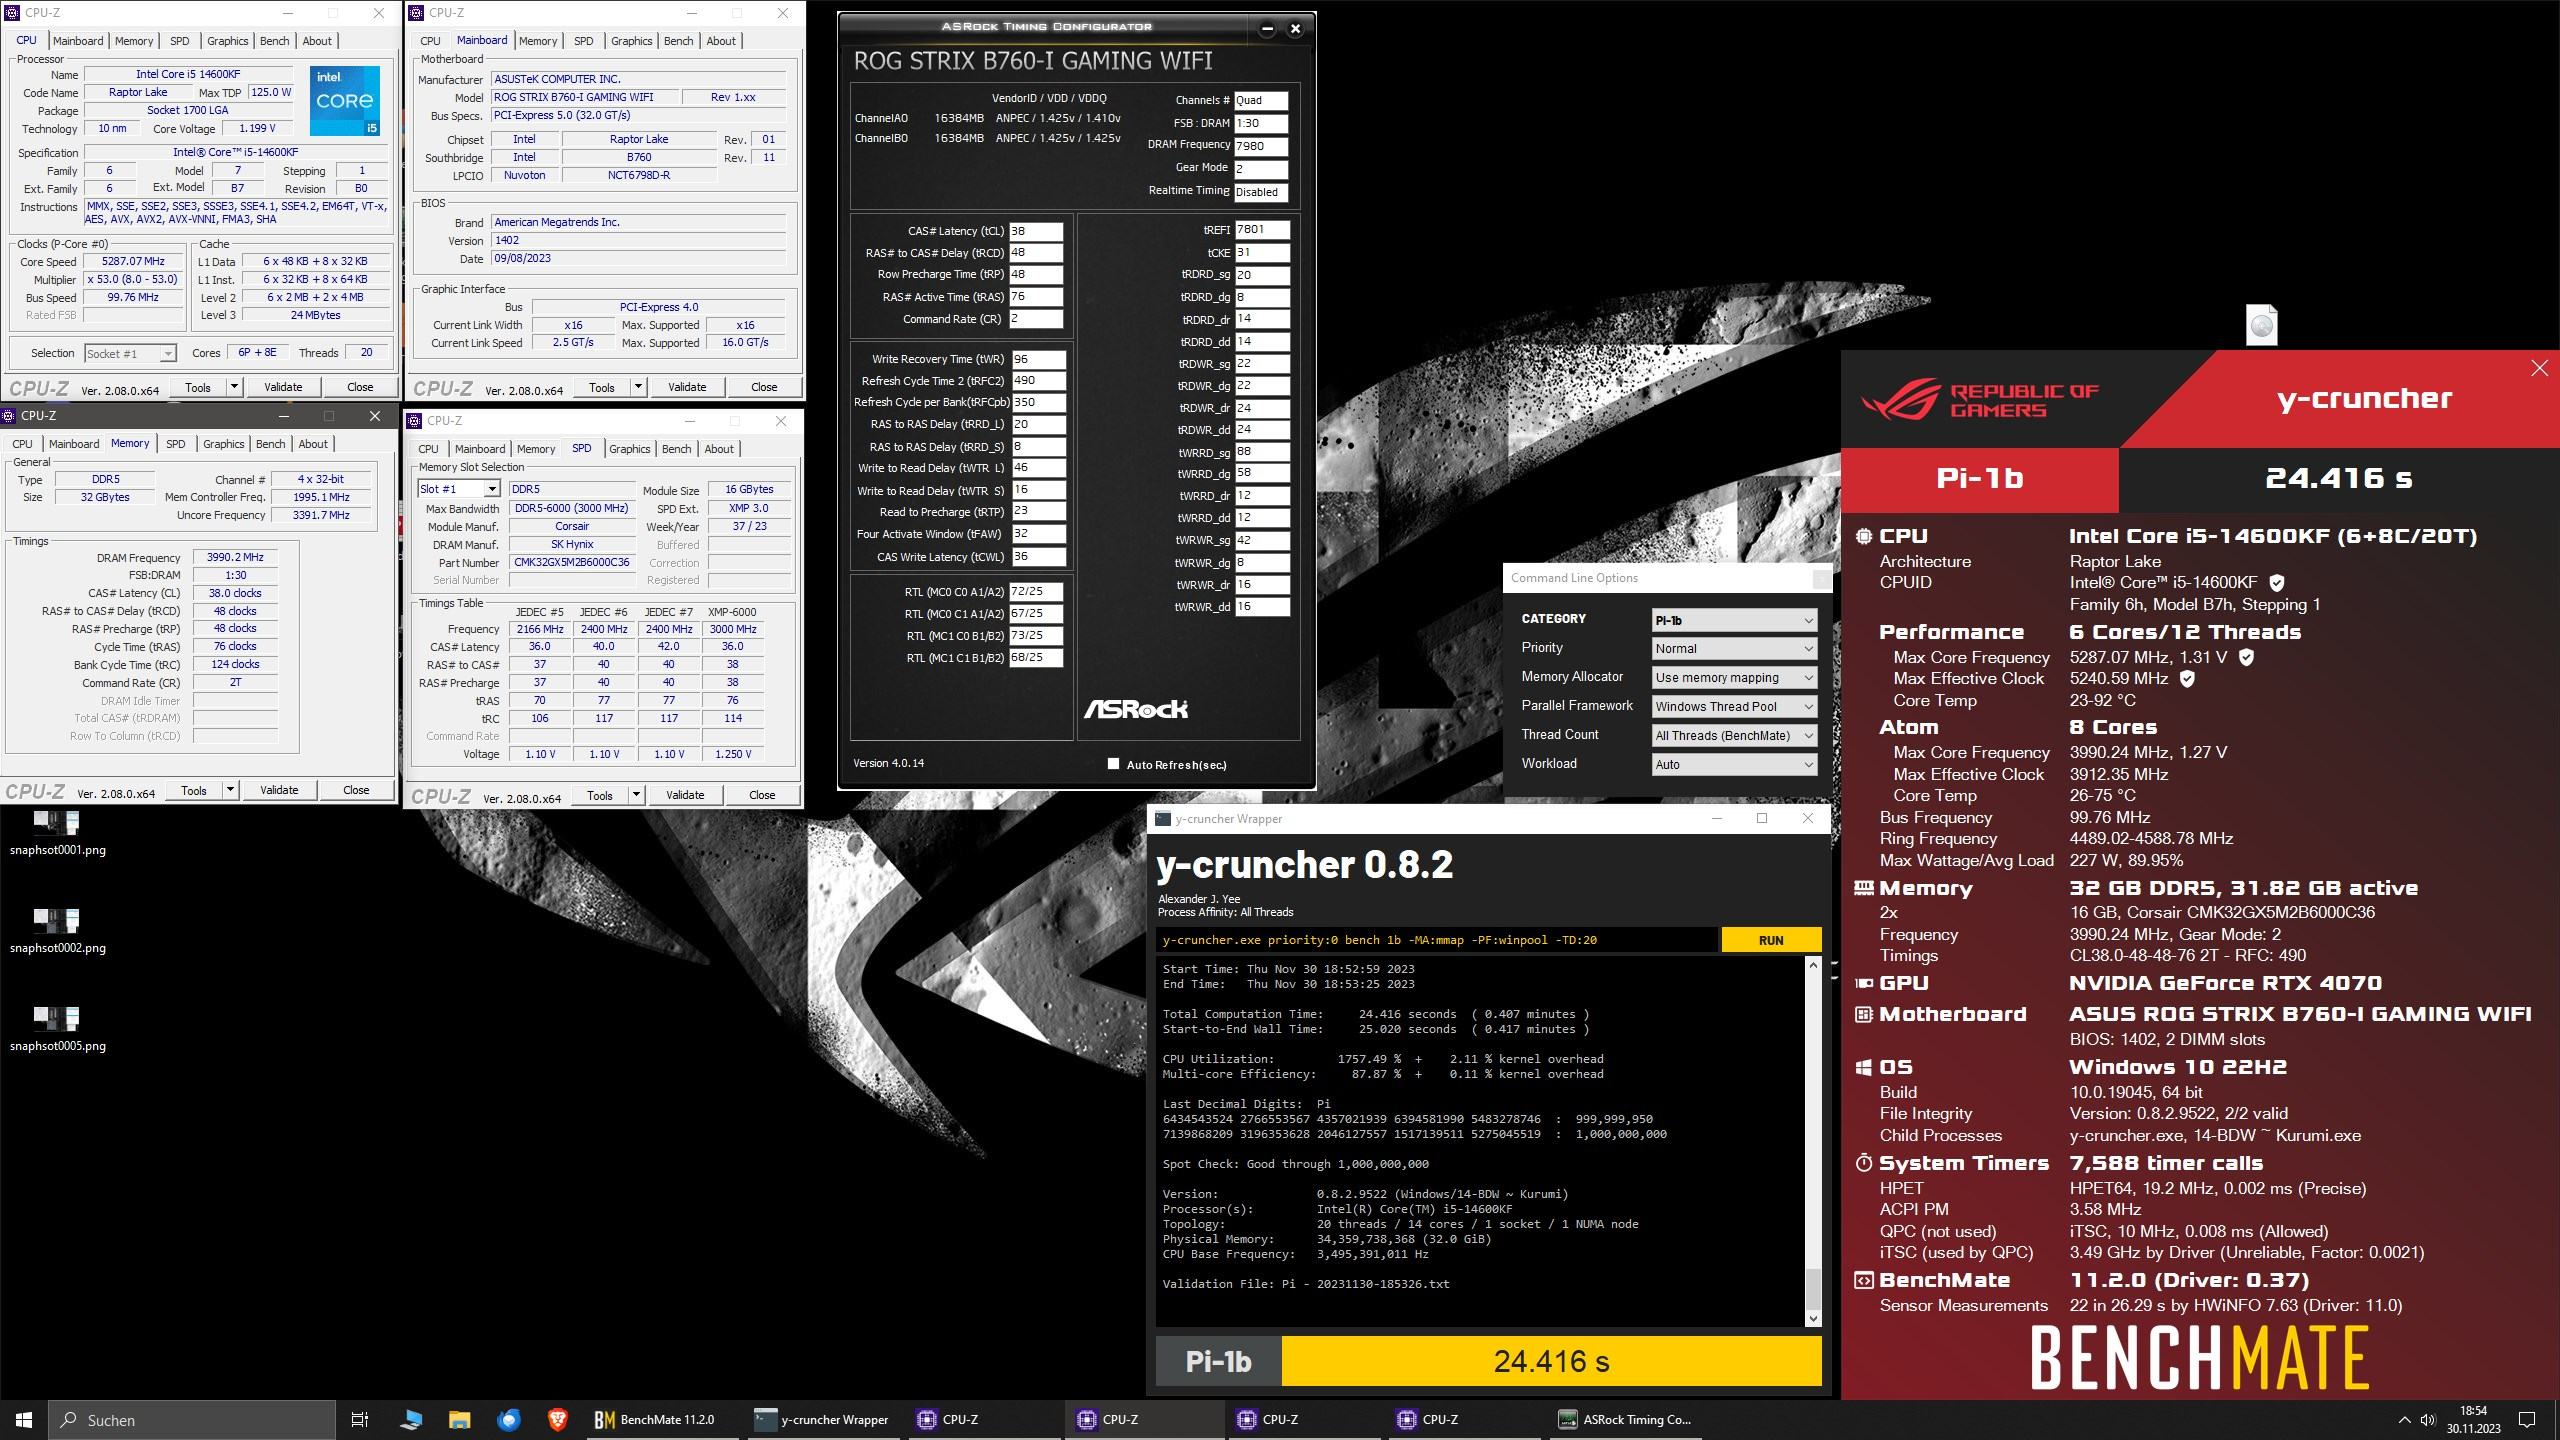
Task: Select the disc file icon on the desktop
Action: (x=2262, y=325)
